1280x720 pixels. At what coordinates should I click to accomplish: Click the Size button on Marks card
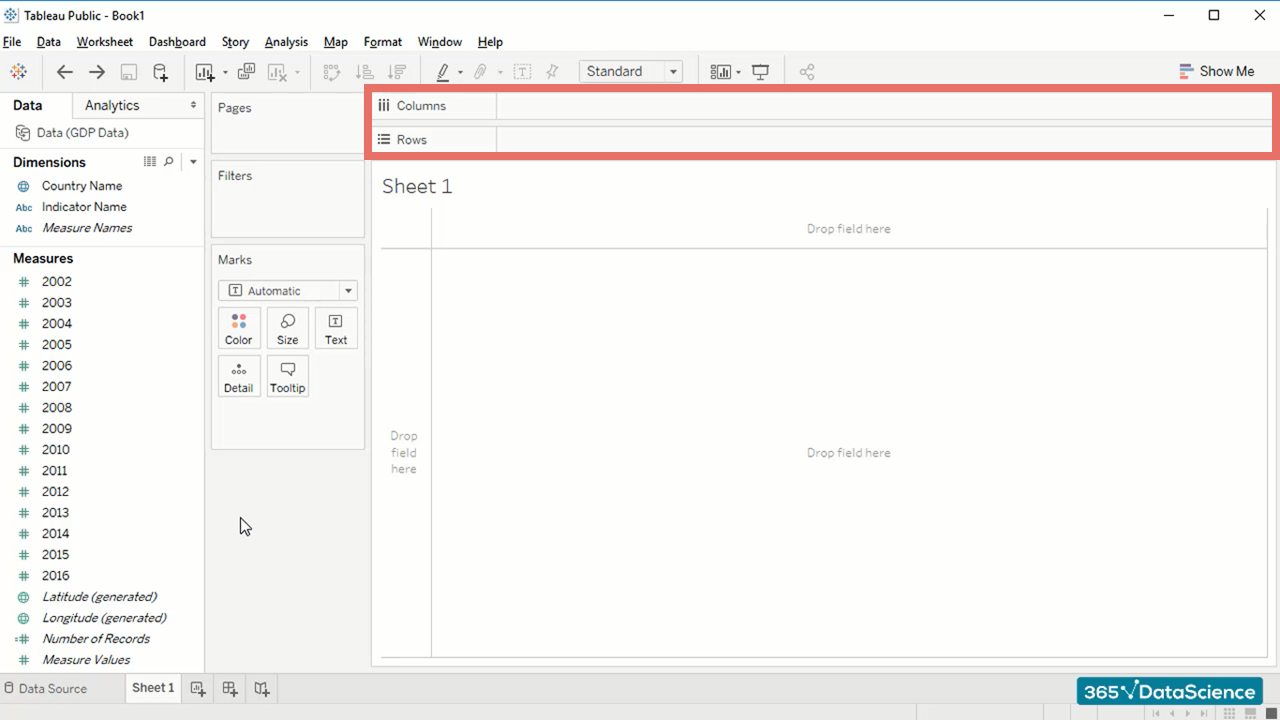(x=287, y=328)
